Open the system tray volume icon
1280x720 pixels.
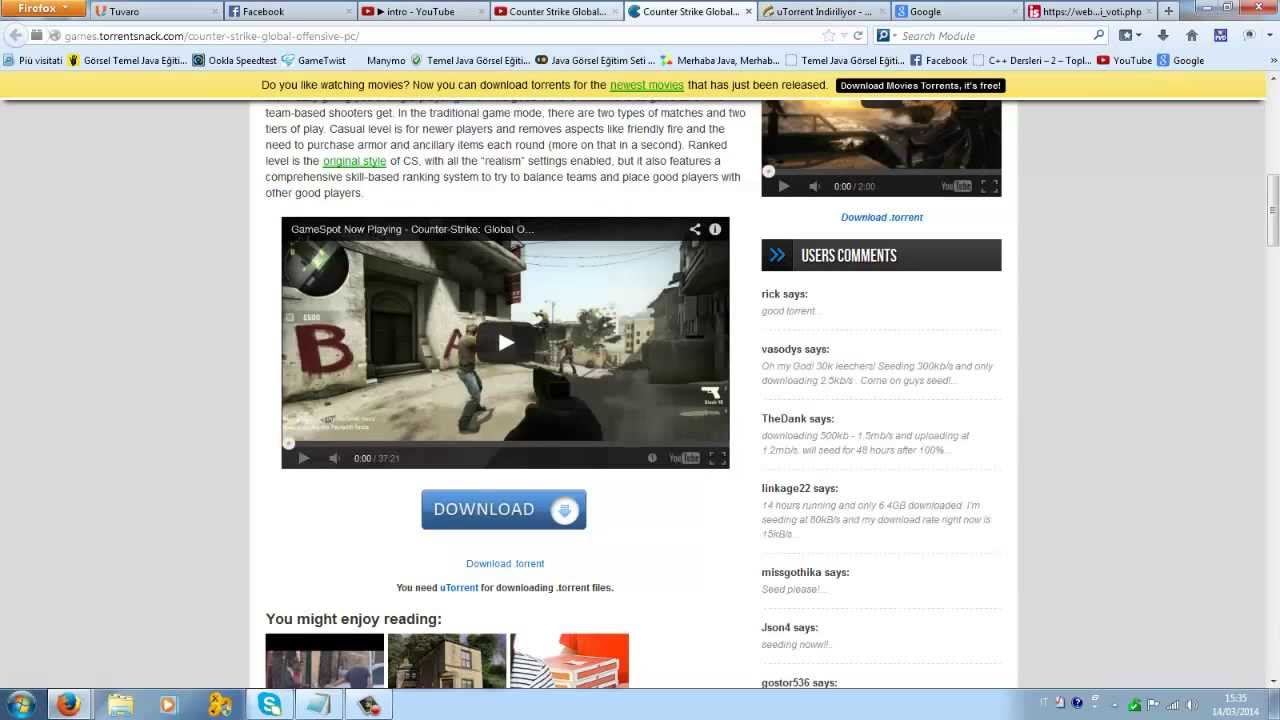coord(1192,704)
